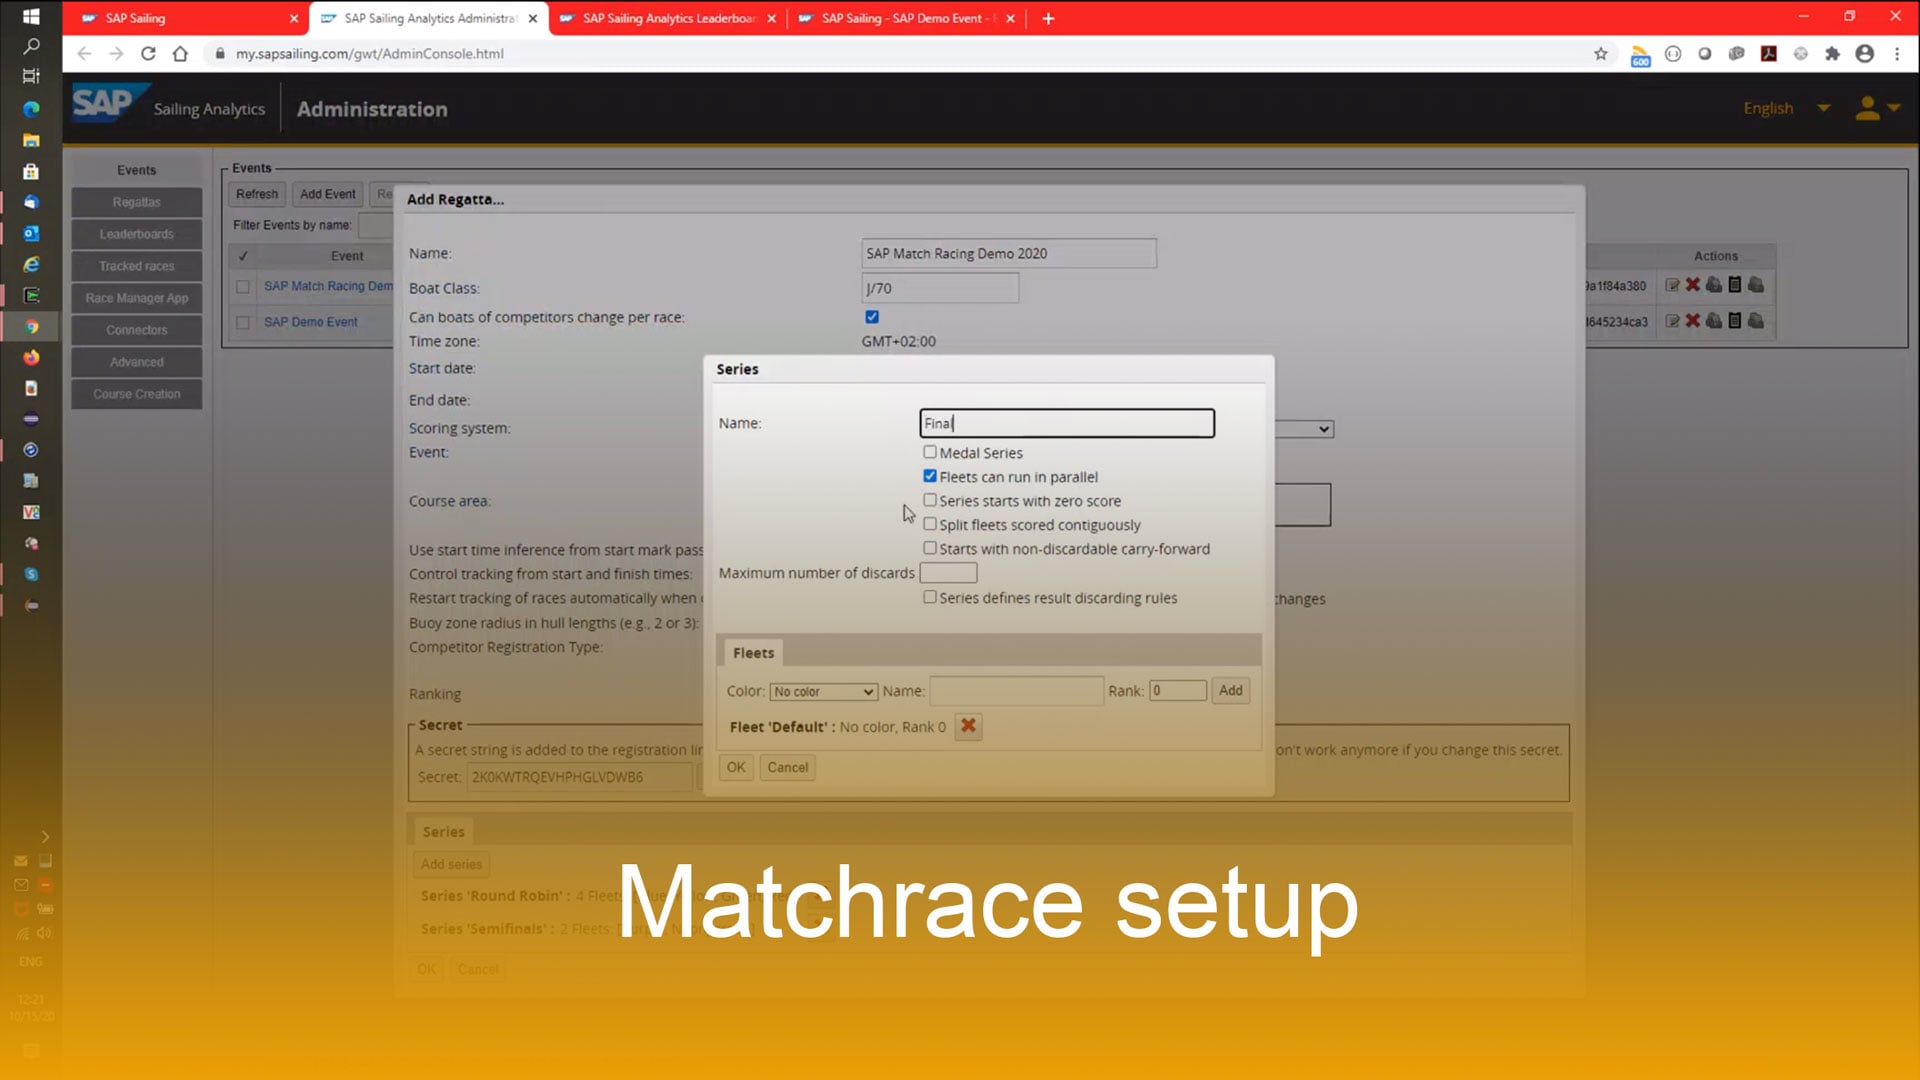Image resolution: width=1920 pixels, height=1080 pixels.
Task: Click the bookmark star in the address bar
Action: point(1600,54)
